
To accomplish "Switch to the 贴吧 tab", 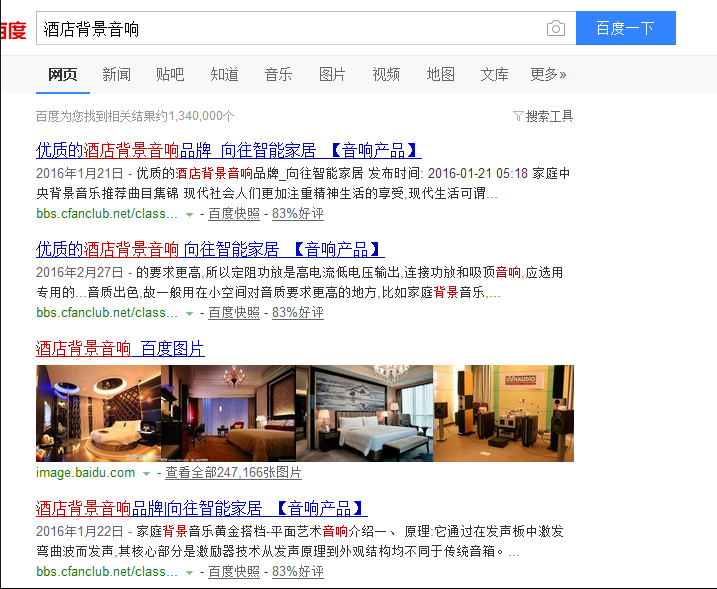I will pyautogui.click(x=170, y=74).
